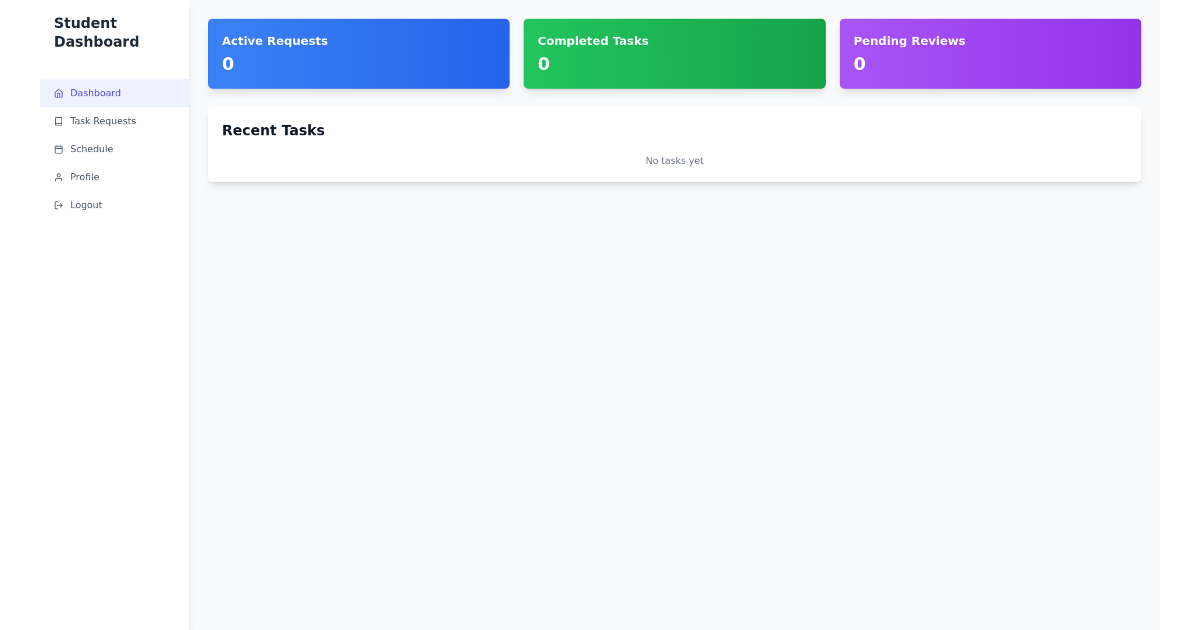Navigate to Task Requests

tap(104, 120)
